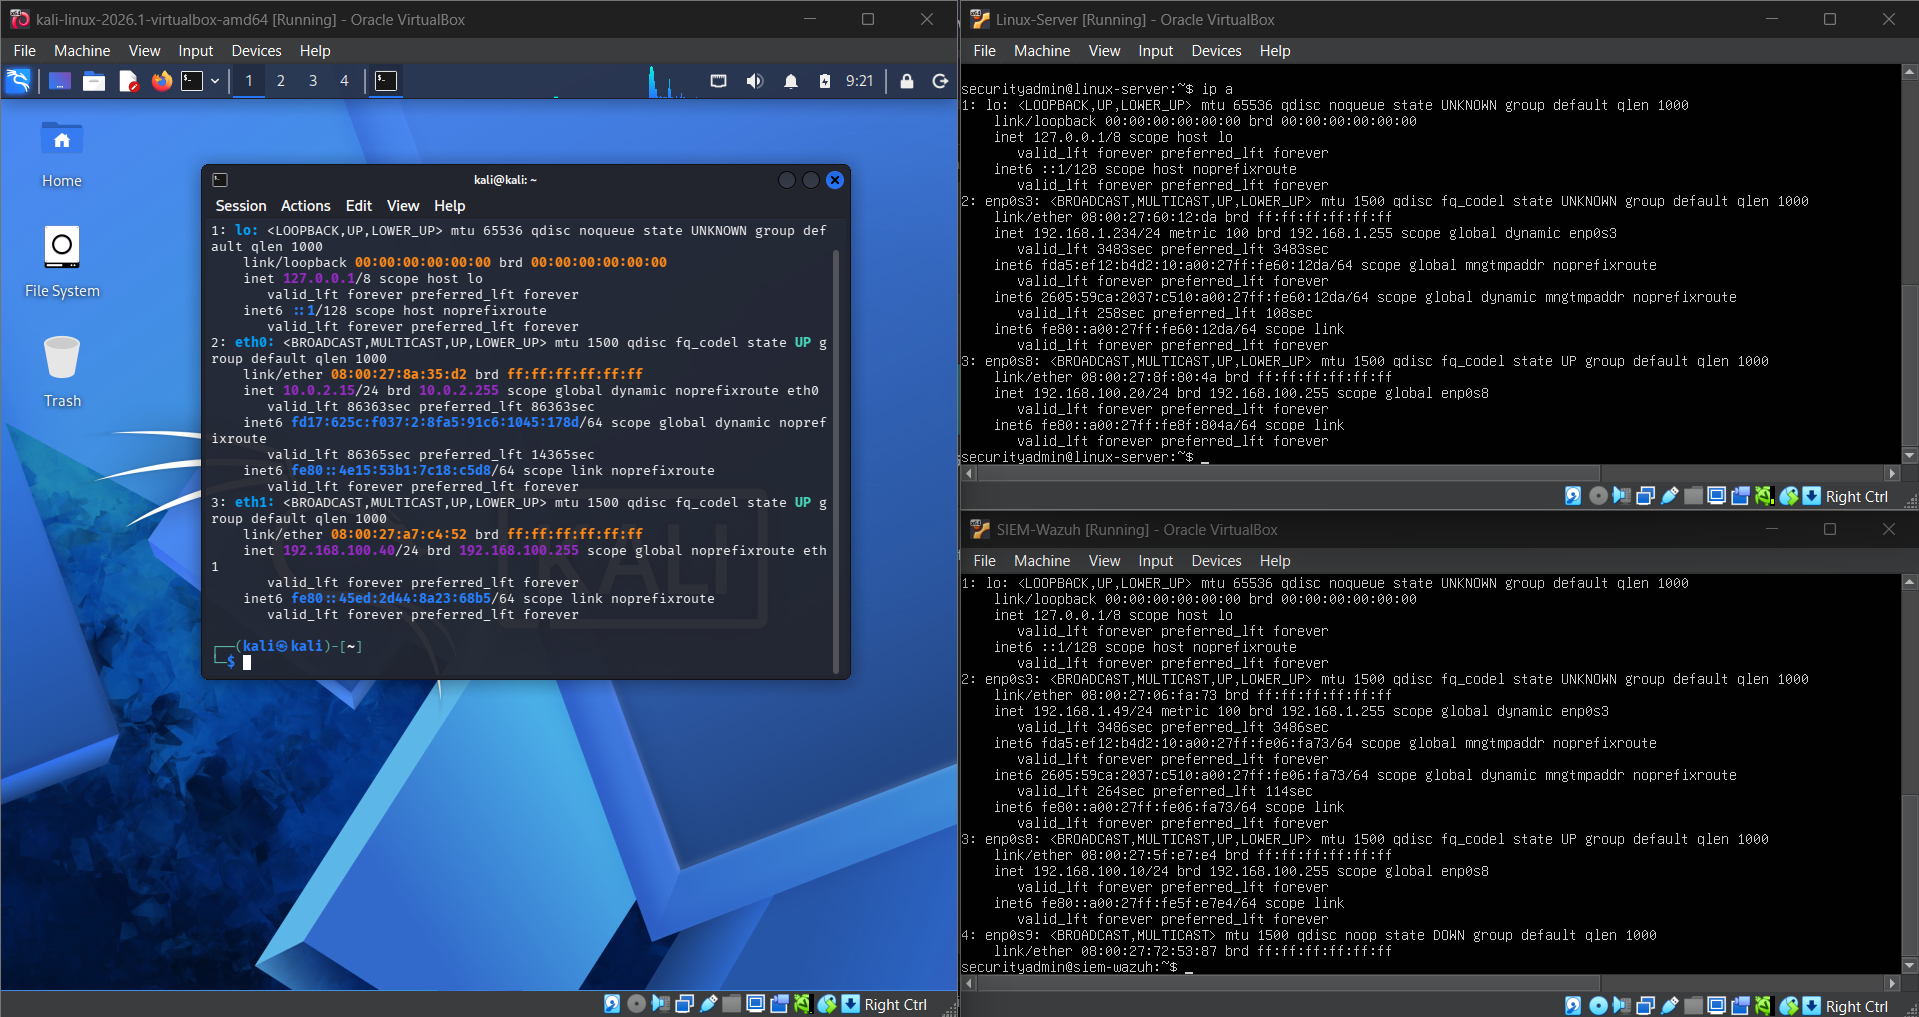This screenshot has width=1919, height=1017.
Task: Click the kali terminal window menu icon
Action: click(x=220, y=180)
